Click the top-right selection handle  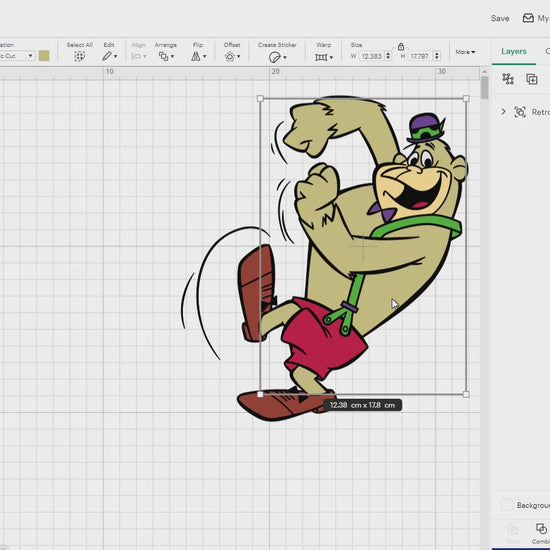[466, 99]
